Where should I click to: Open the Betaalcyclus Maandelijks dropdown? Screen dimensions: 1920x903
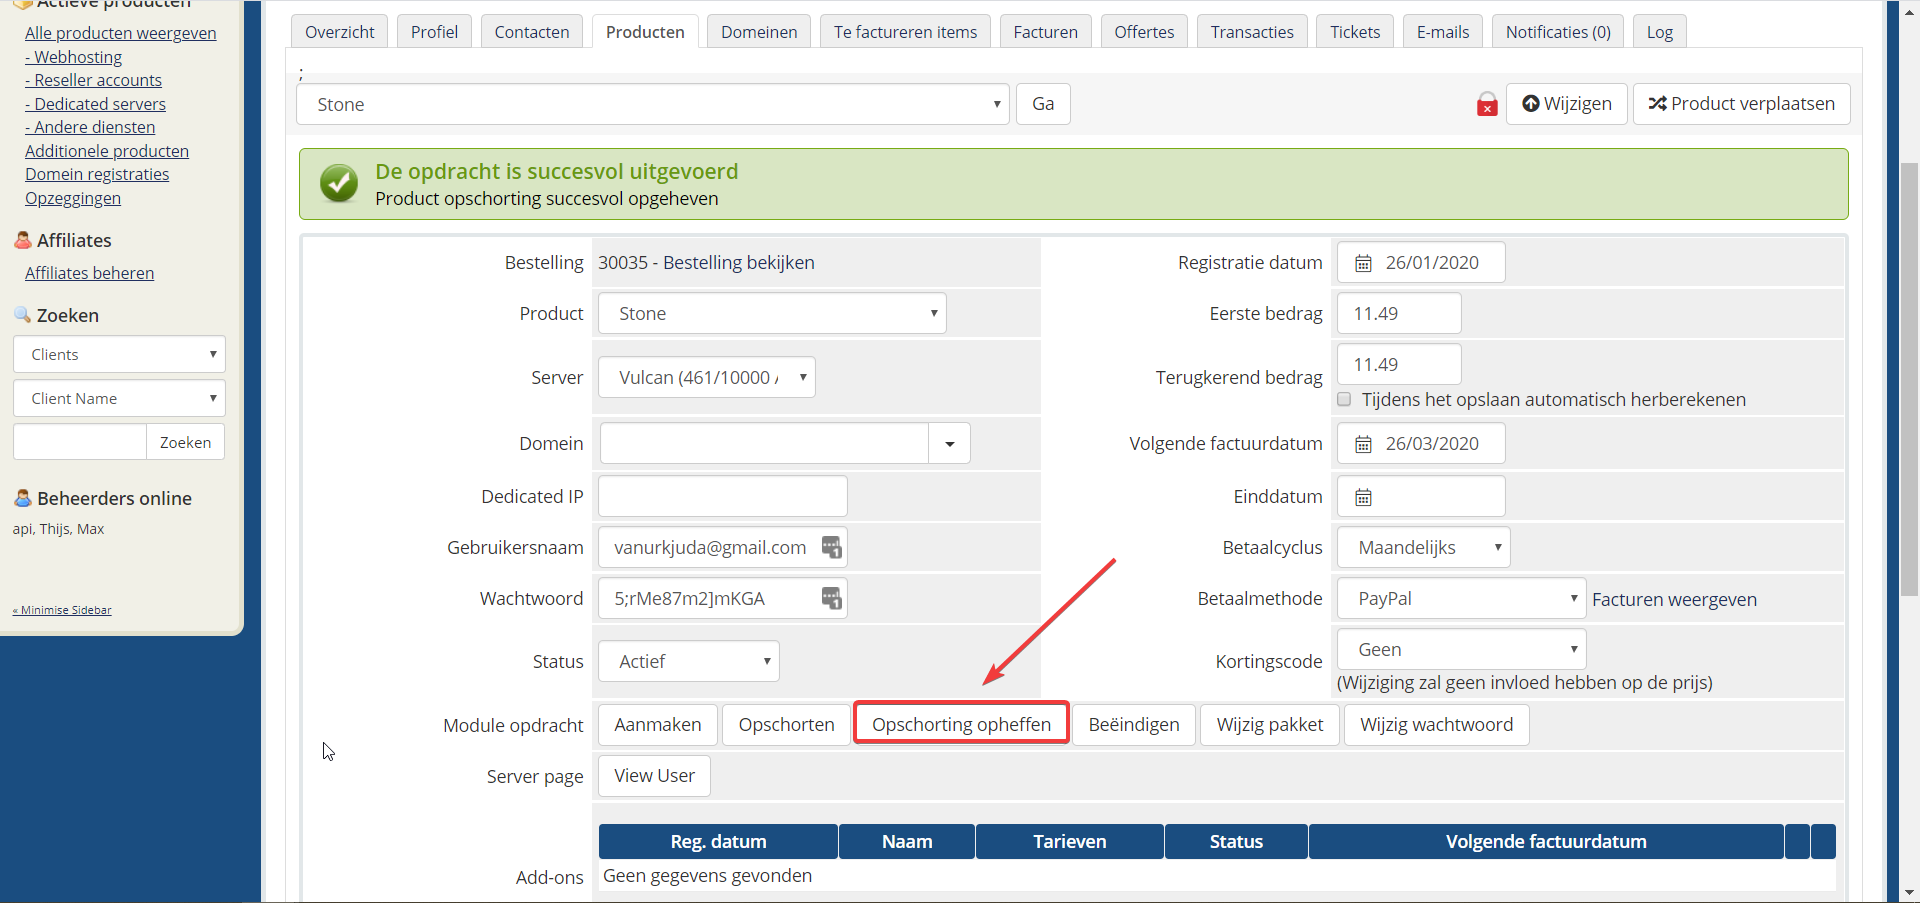[x=1422, y=547]
